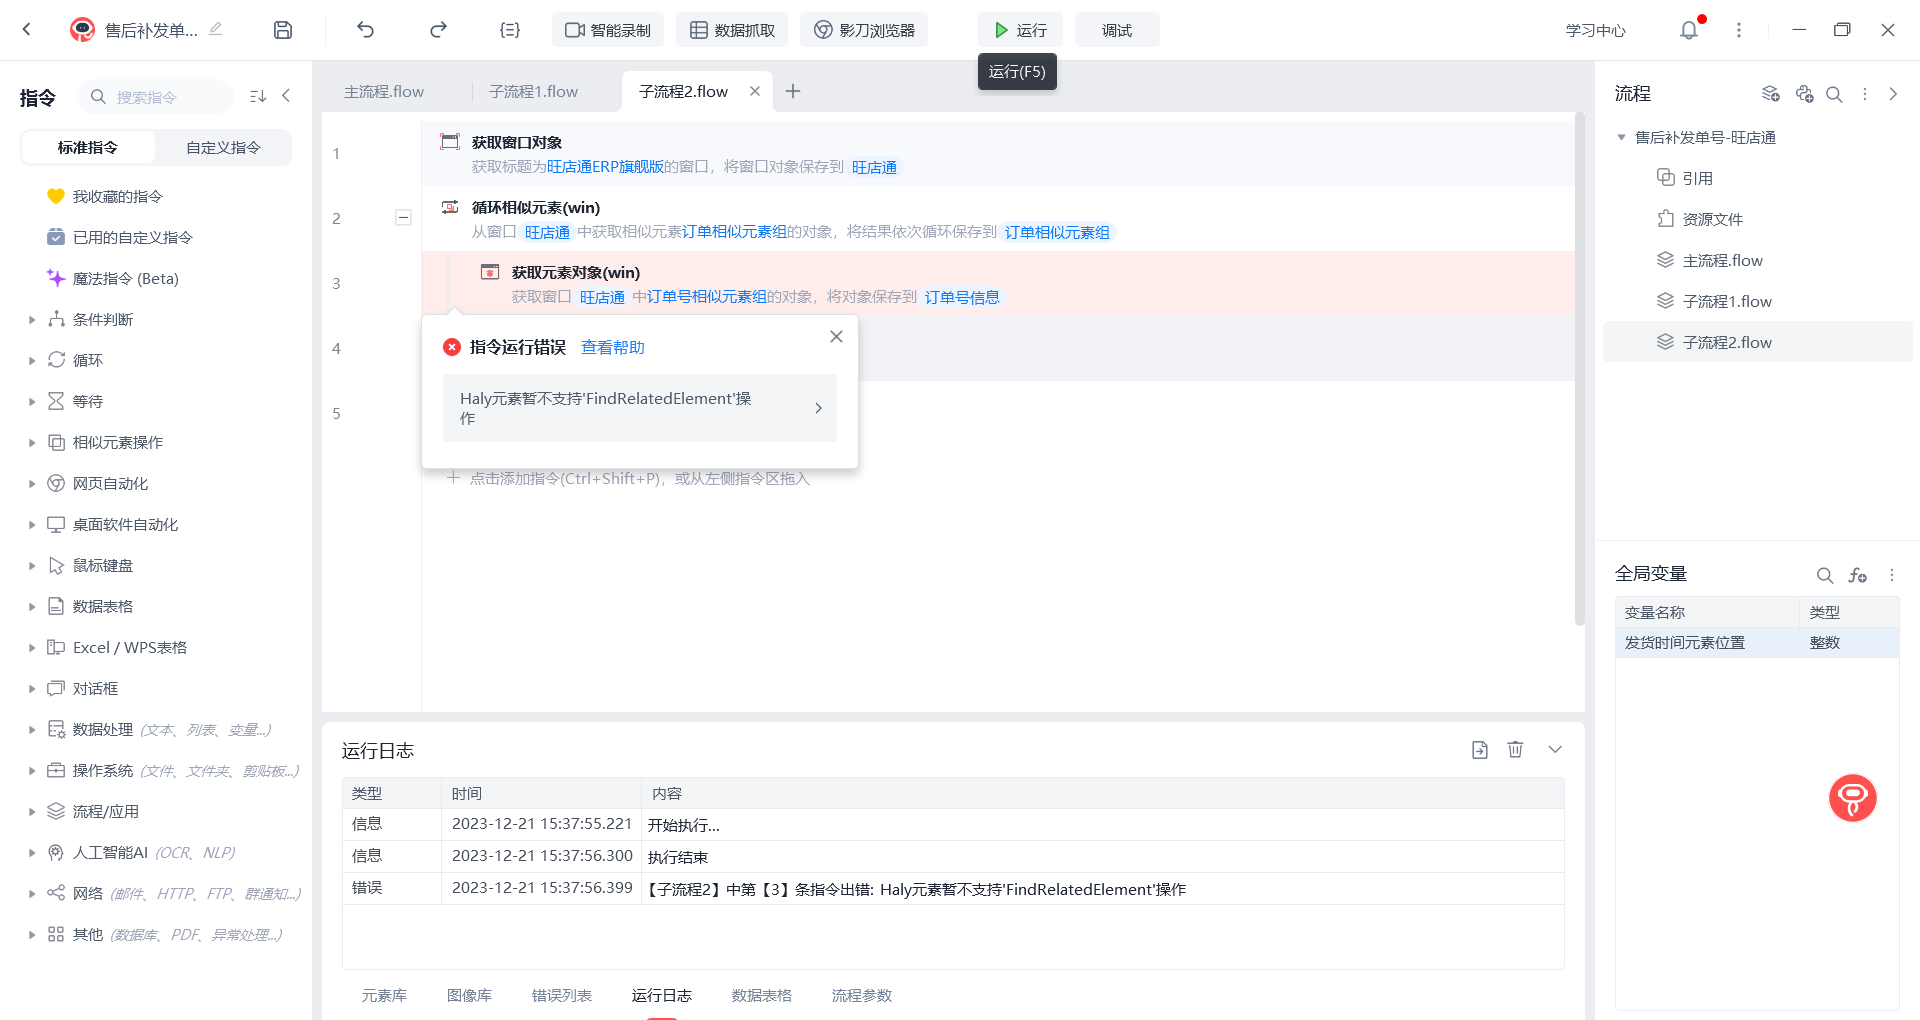Image resolution: width=1920 pixels, height=1020 pixels.
Task: Collapse the loop block at line 2
Action: pyautogui.click(x=403, y=218)
